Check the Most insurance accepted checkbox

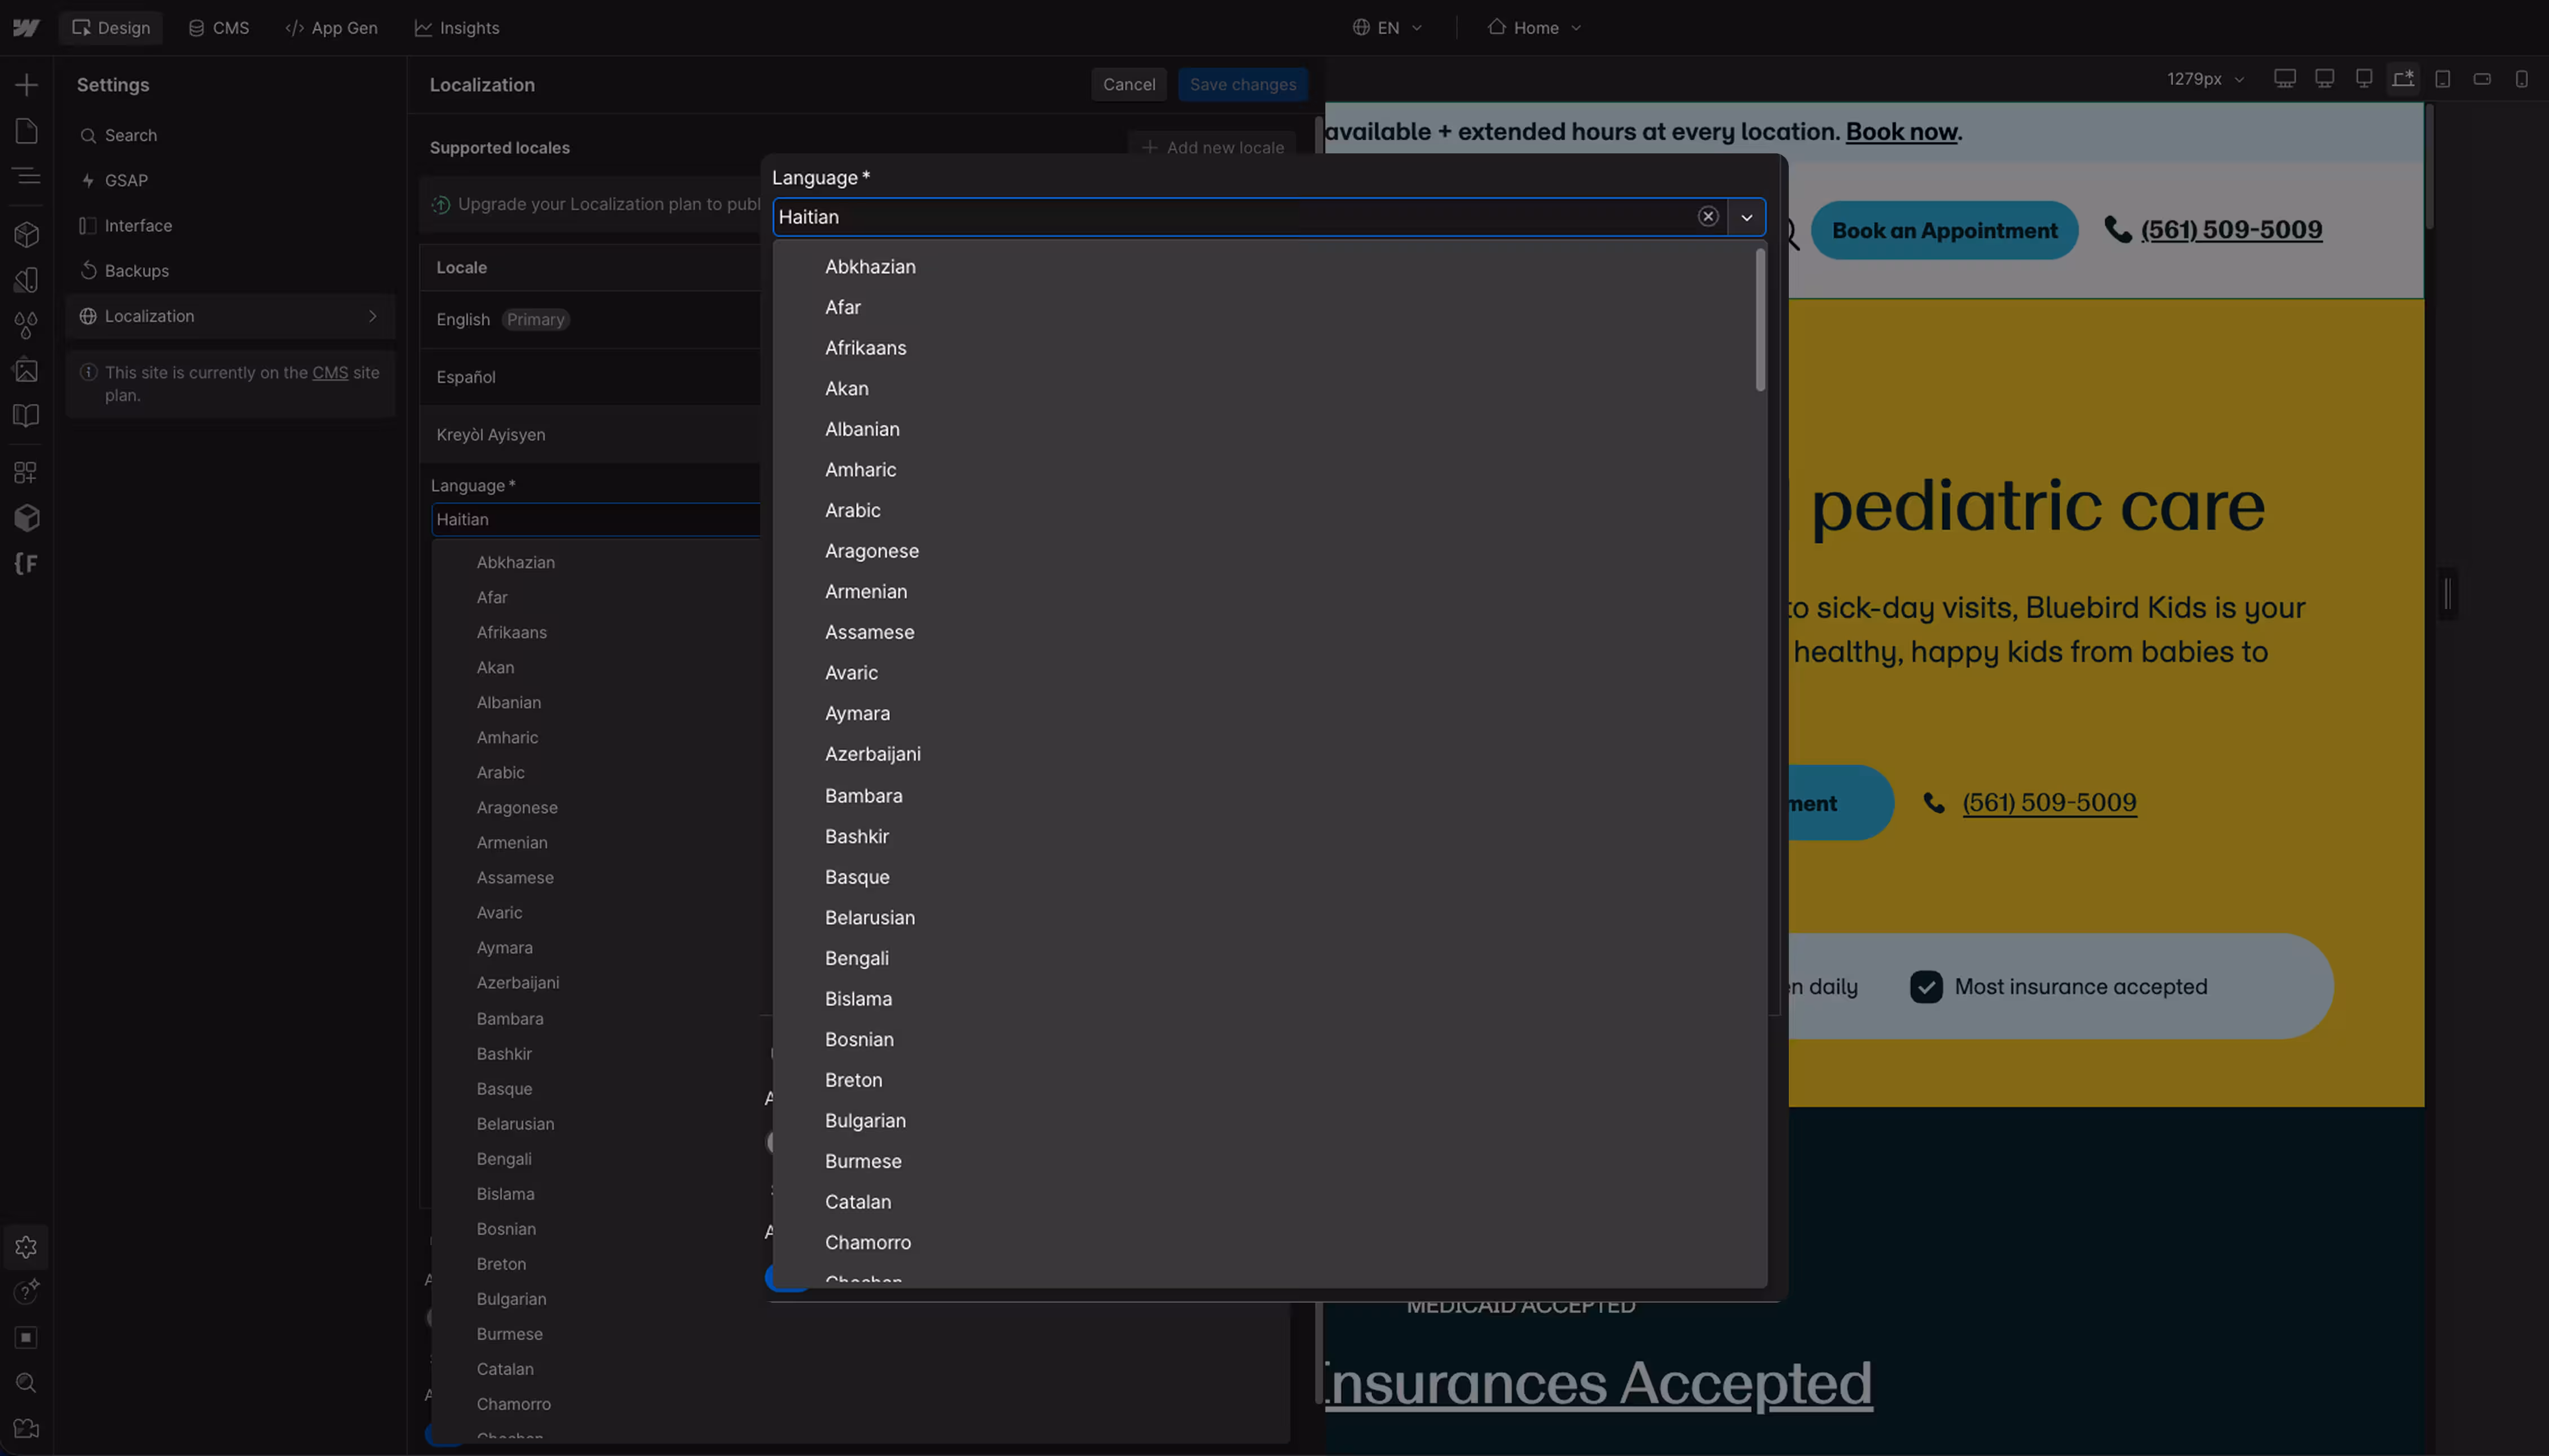coord(1926,986)
